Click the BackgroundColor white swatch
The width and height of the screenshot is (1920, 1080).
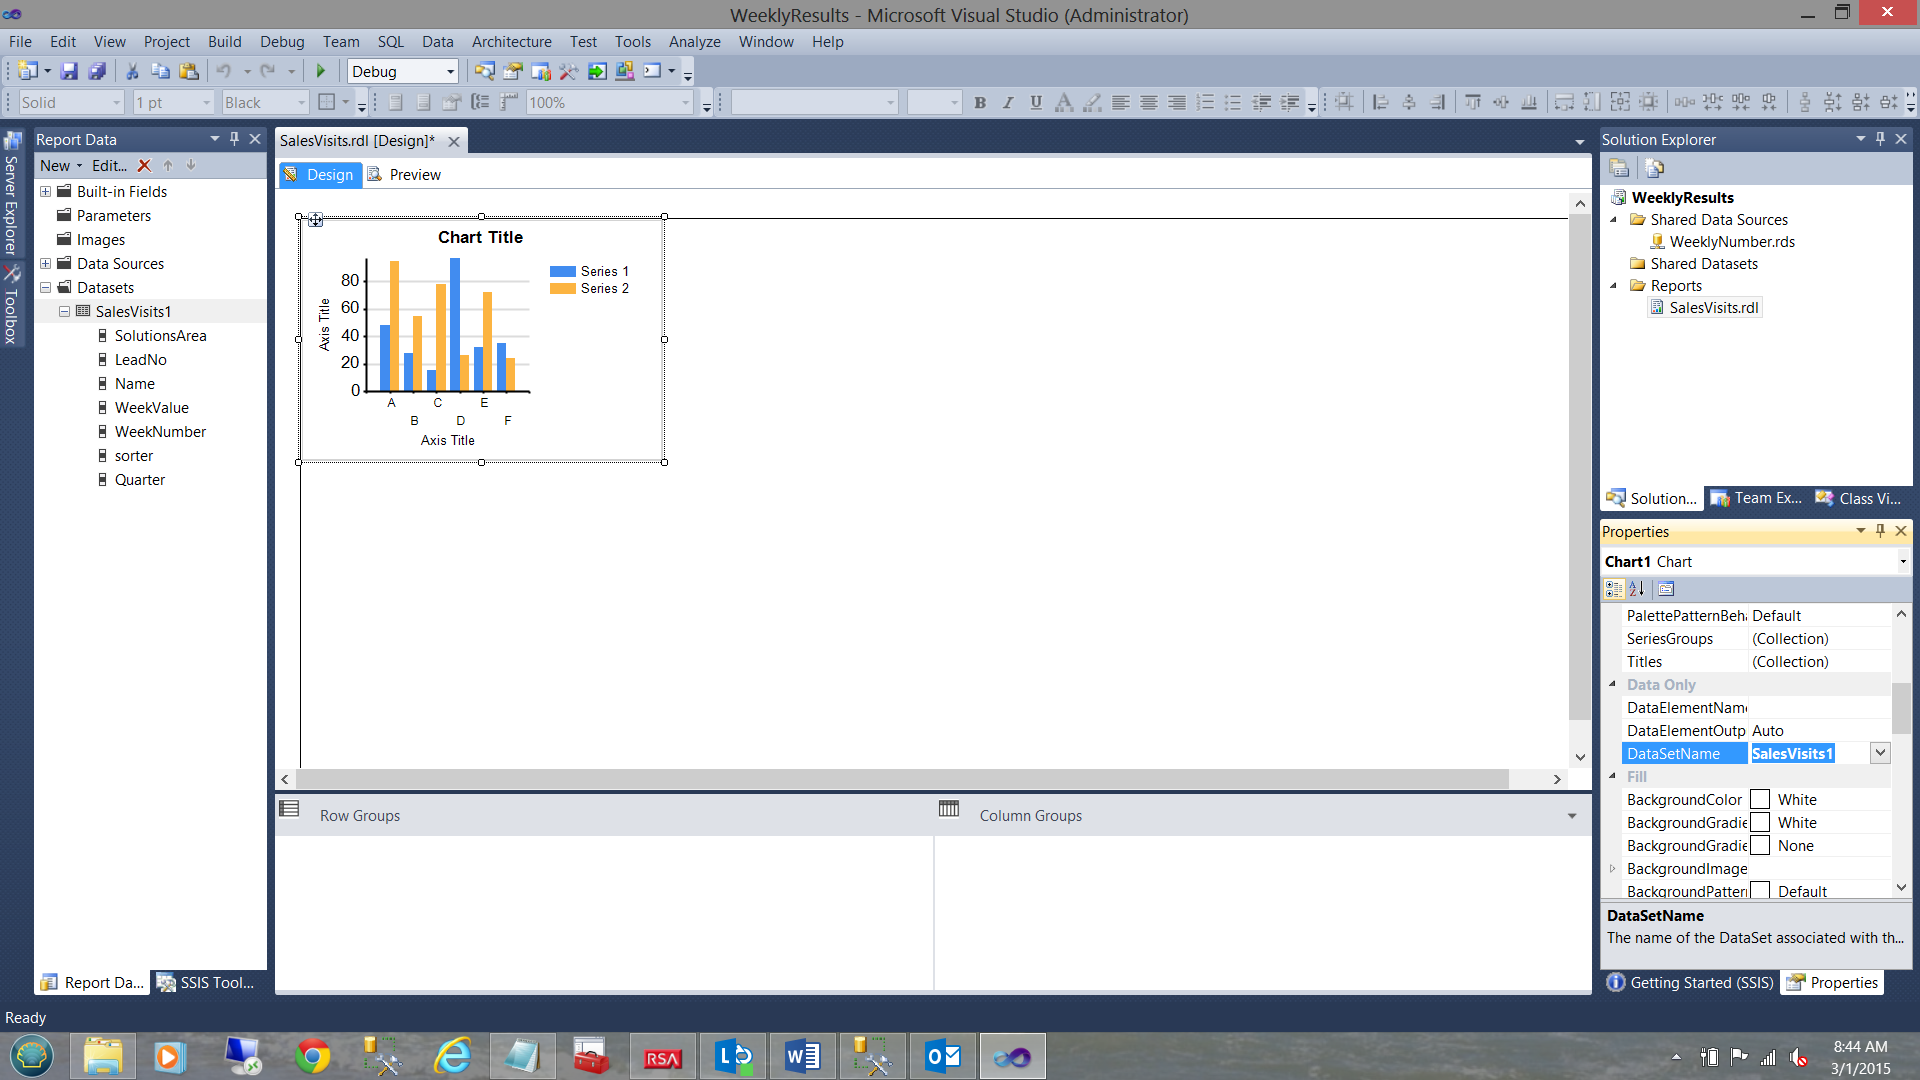click(x=1760, y=800)
